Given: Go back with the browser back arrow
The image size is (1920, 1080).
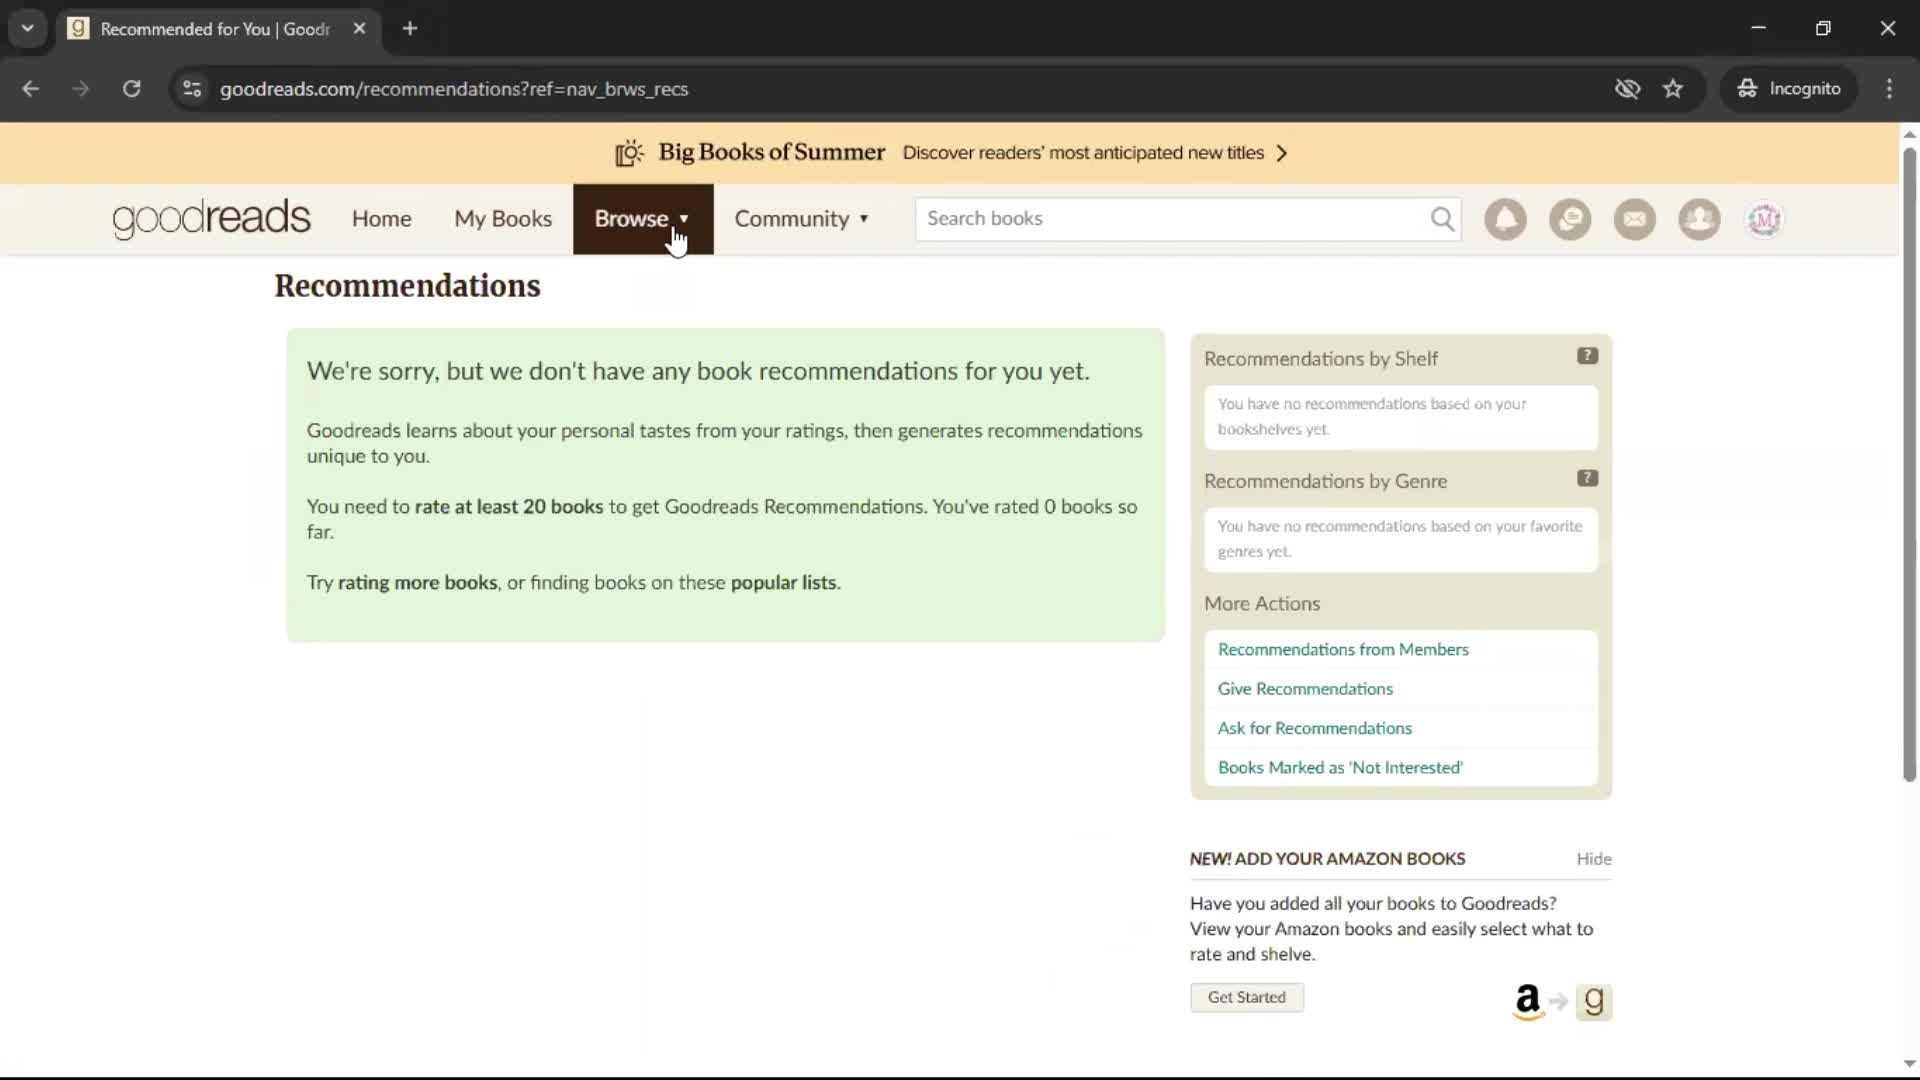Looking at the screenshot, I should [x=31, y=89].
